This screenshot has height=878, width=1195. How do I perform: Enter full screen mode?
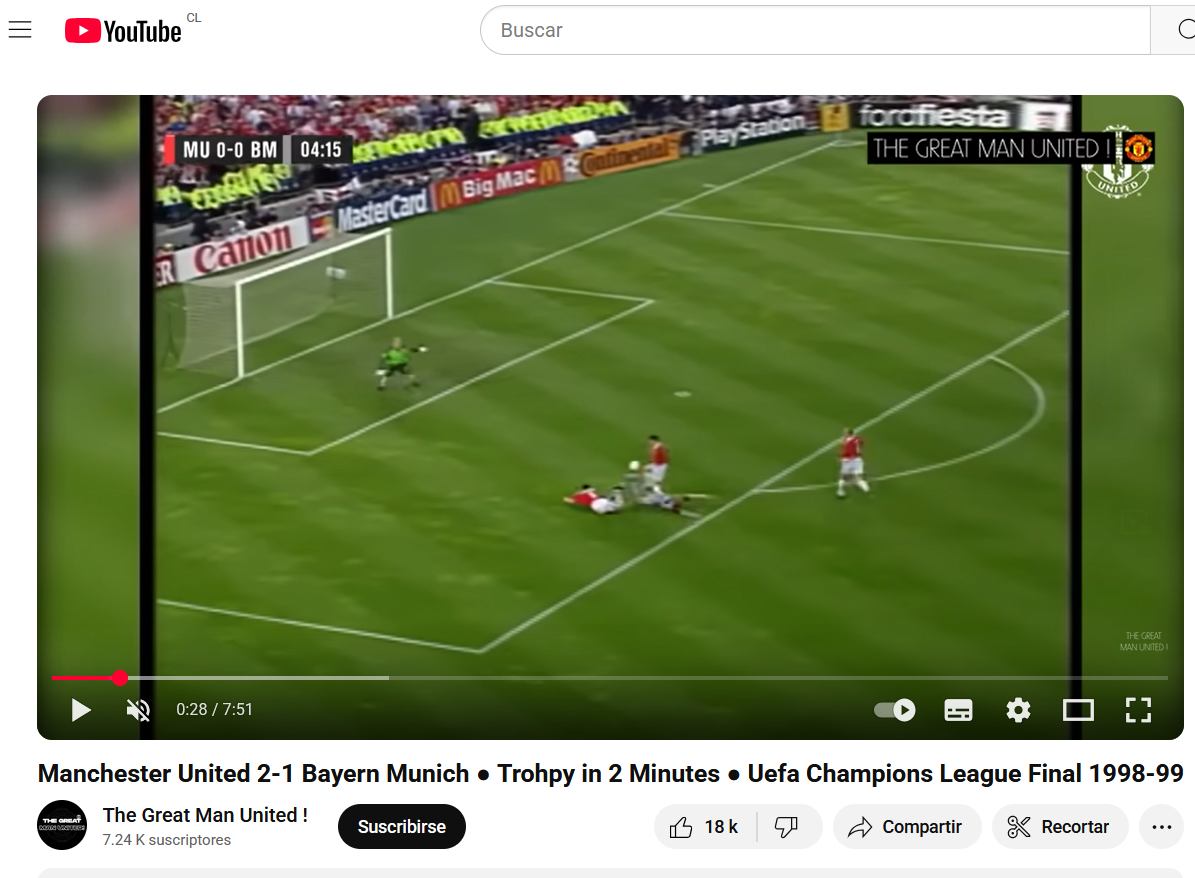(1139, 710)
